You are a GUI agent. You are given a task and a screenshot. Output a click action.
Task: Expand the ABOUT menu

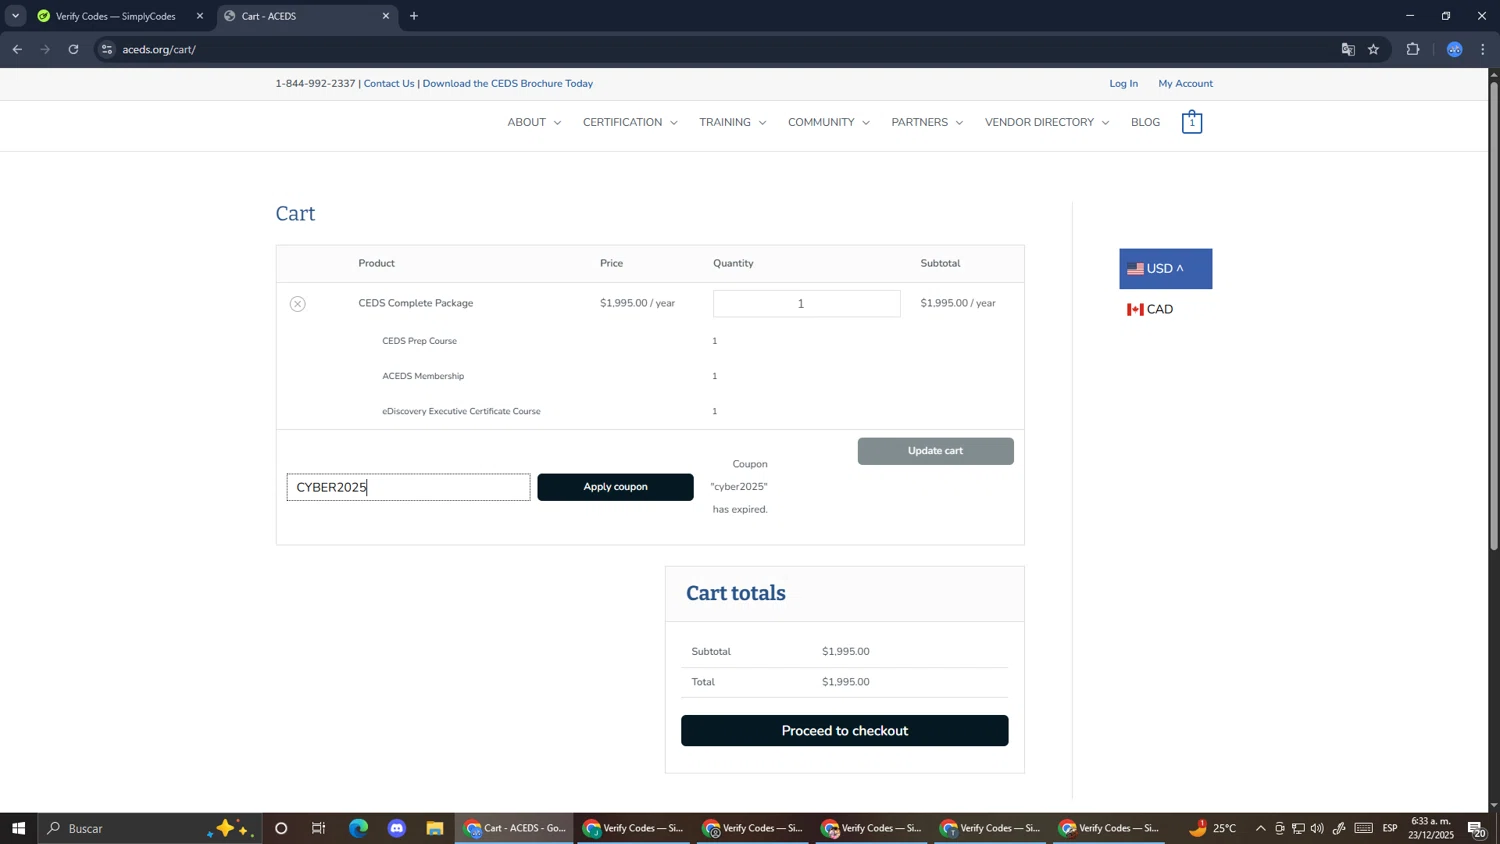(x=534, y=123)
